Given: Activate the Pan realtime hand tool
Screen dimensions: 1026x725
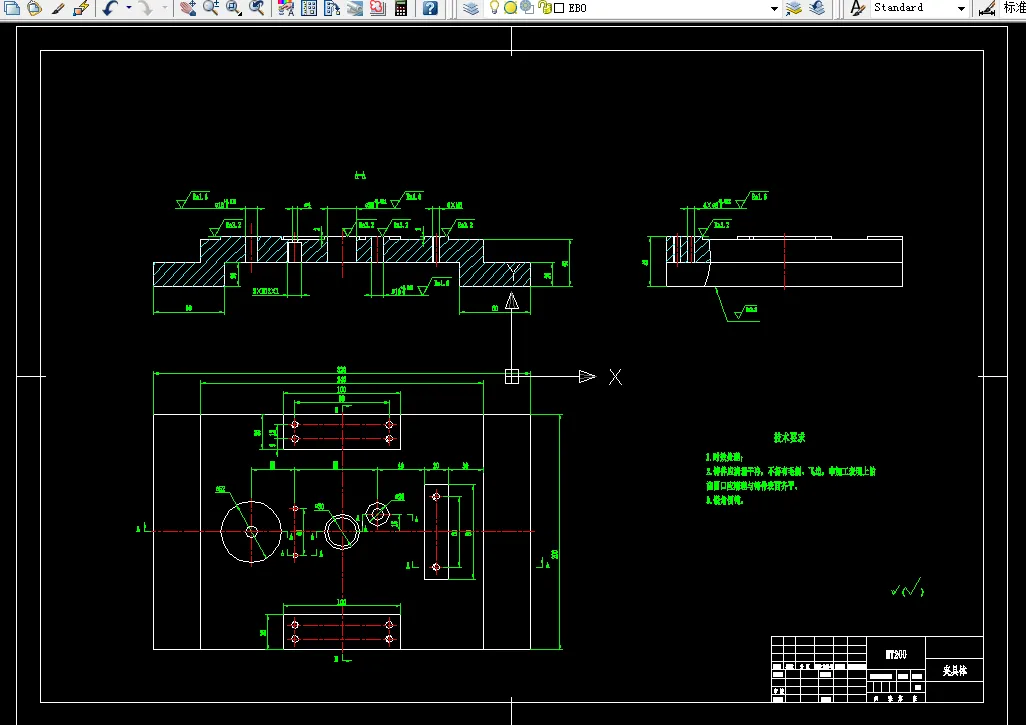Looking at the screenshot, I should point(188,8).
